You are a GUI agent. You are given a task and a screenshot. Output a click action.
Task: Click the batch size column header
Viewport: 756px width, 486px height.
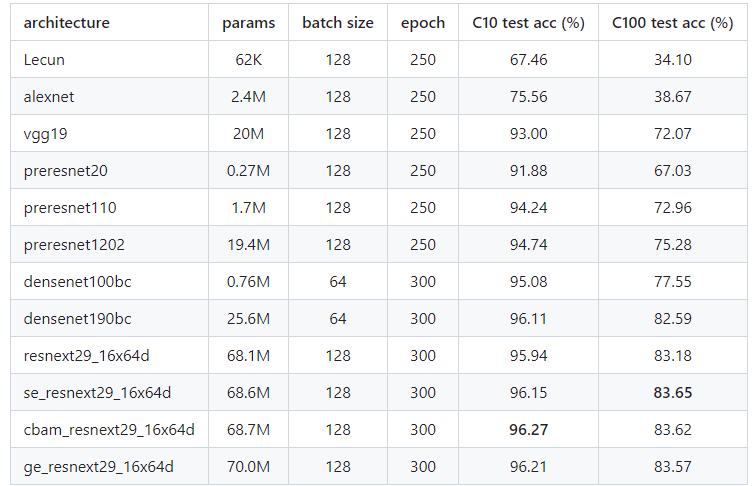click(338, 22)
